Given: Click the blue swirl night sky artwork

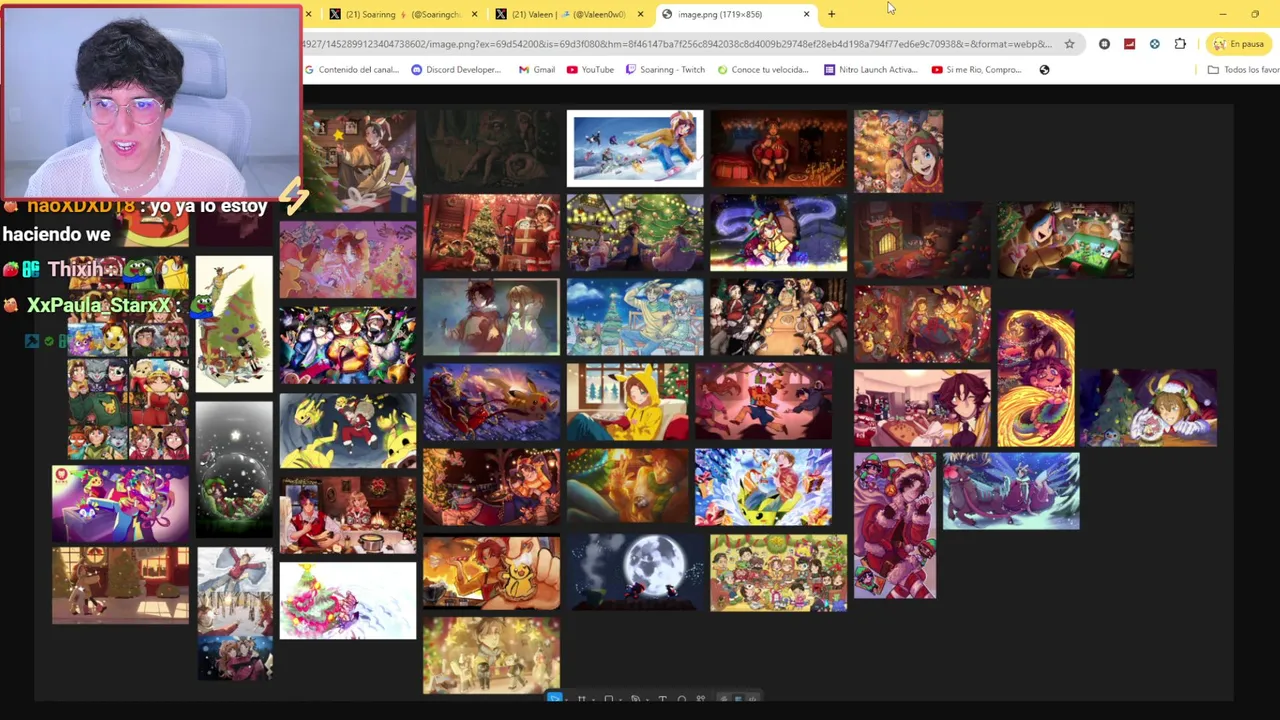Looking at the screenshot, I should 779,233.
